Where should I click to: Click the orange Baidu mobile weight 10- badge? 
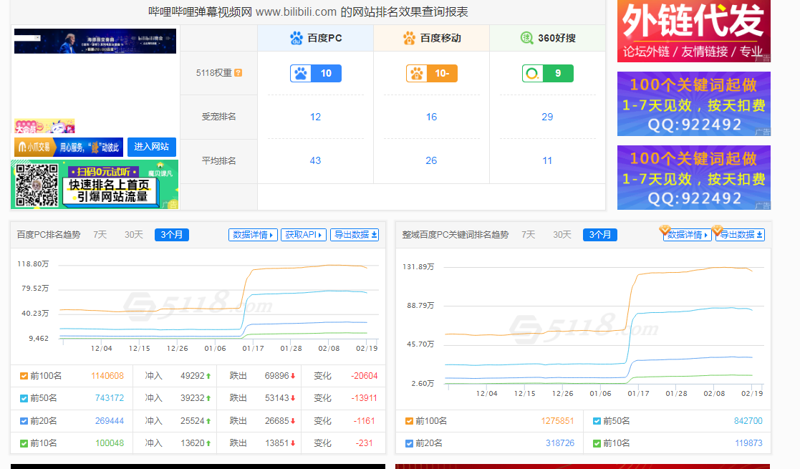[432, 73]
